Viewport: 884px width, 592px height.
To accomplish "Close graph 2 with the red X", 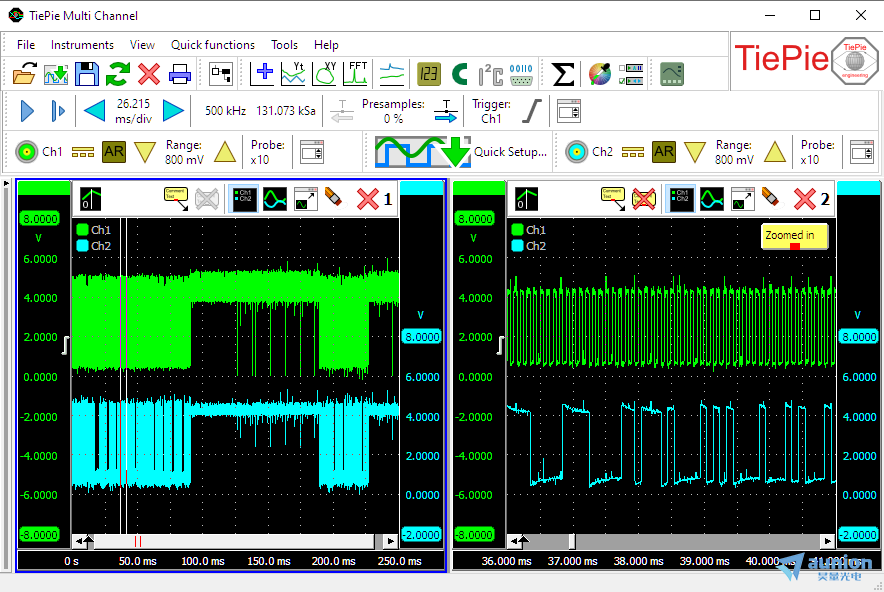I will [x=805, y=199].
